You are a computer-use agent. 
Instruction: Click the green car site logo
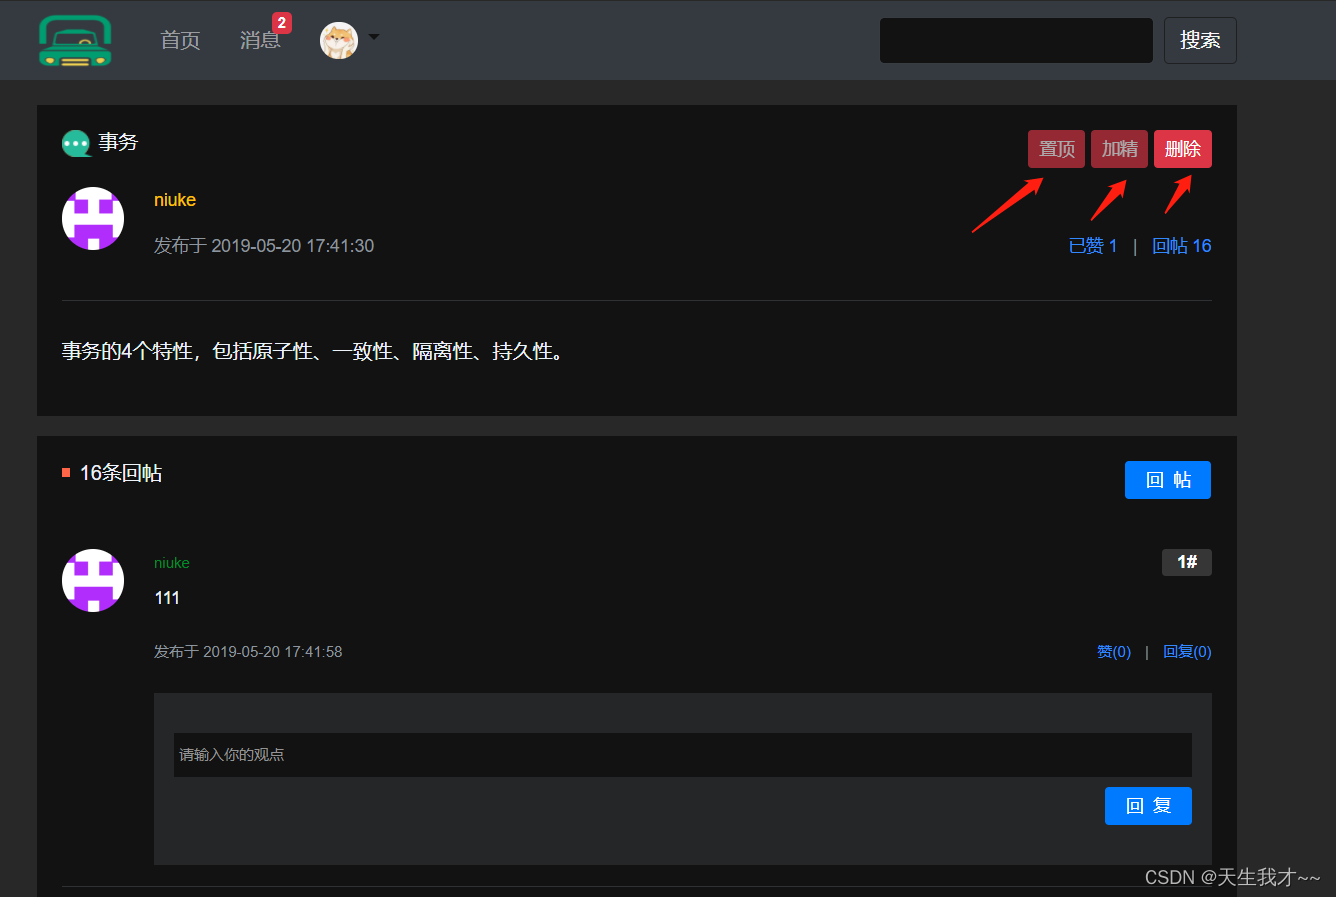75,41
